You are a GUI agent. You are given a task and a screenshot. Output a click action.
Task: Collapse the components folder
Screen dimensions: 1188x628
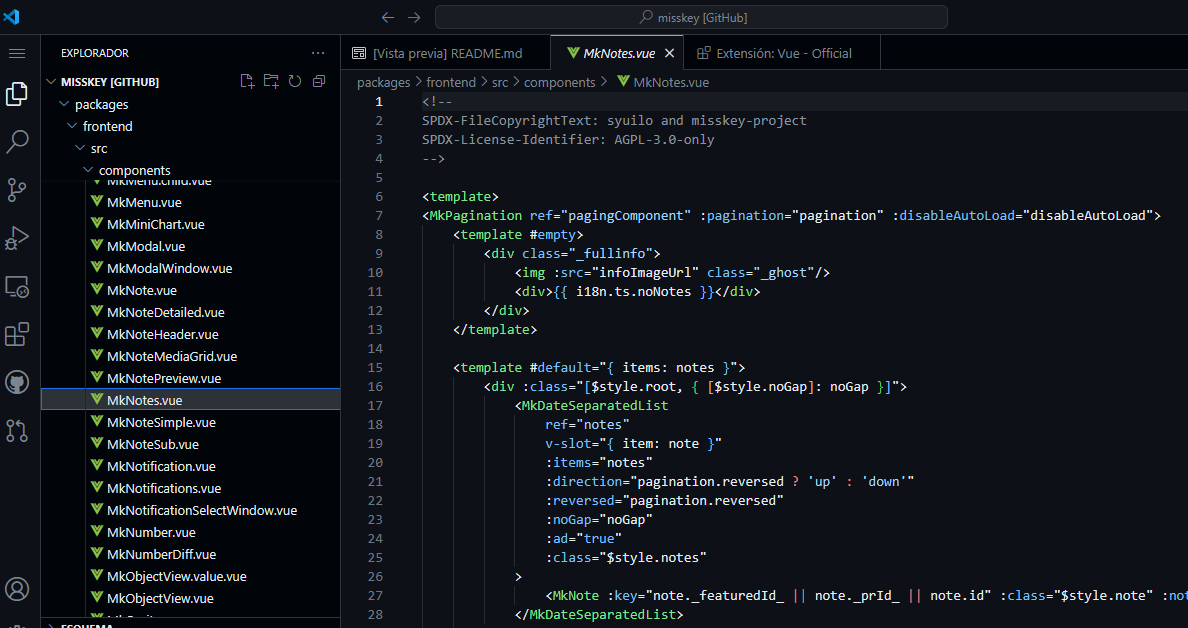tap(134, 170)
